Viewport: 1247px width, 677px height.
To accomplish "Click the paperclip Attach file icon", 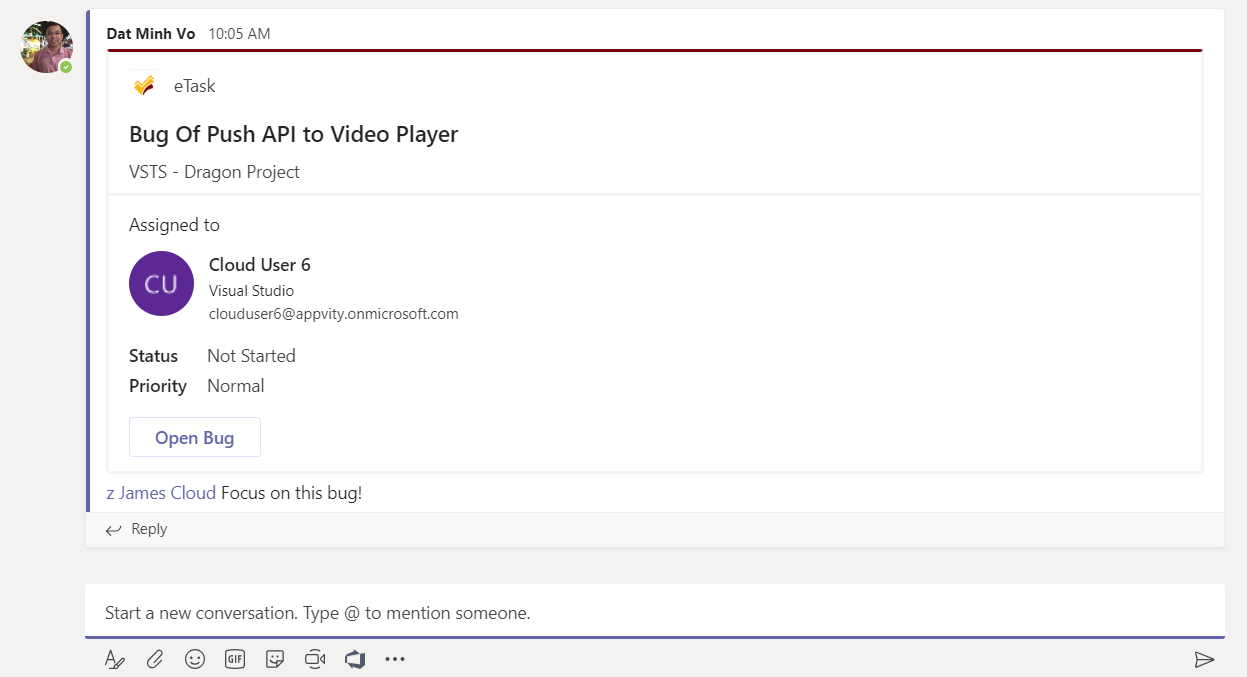I will click(155, 659).
